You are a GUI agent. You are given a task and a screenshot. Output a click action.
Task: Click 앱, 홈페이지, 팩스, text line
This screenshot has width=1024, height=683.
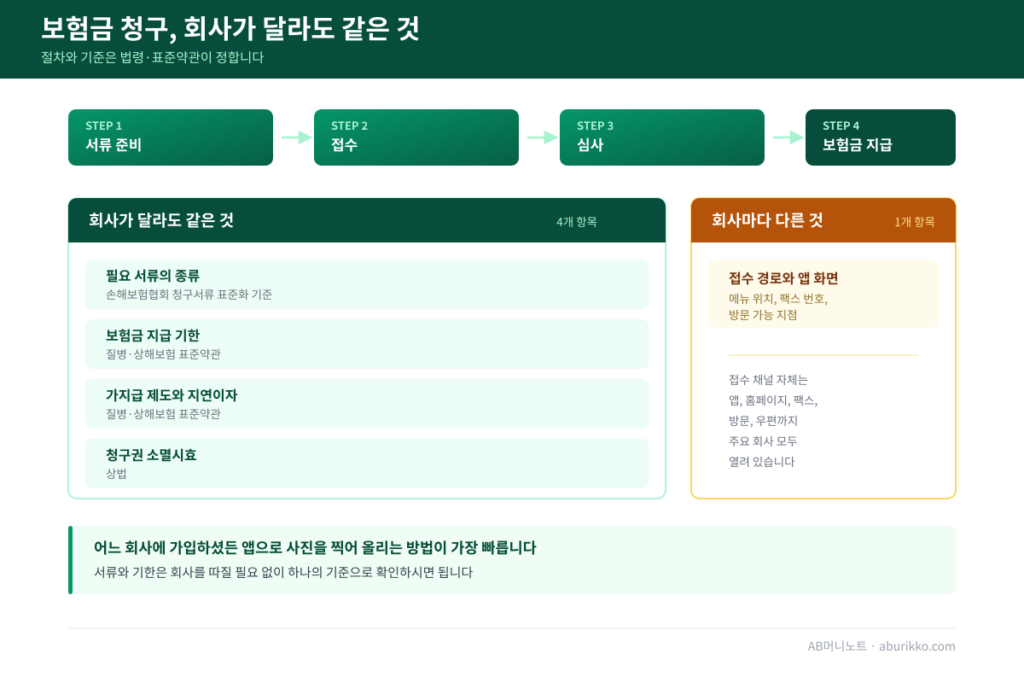[773, 400]
